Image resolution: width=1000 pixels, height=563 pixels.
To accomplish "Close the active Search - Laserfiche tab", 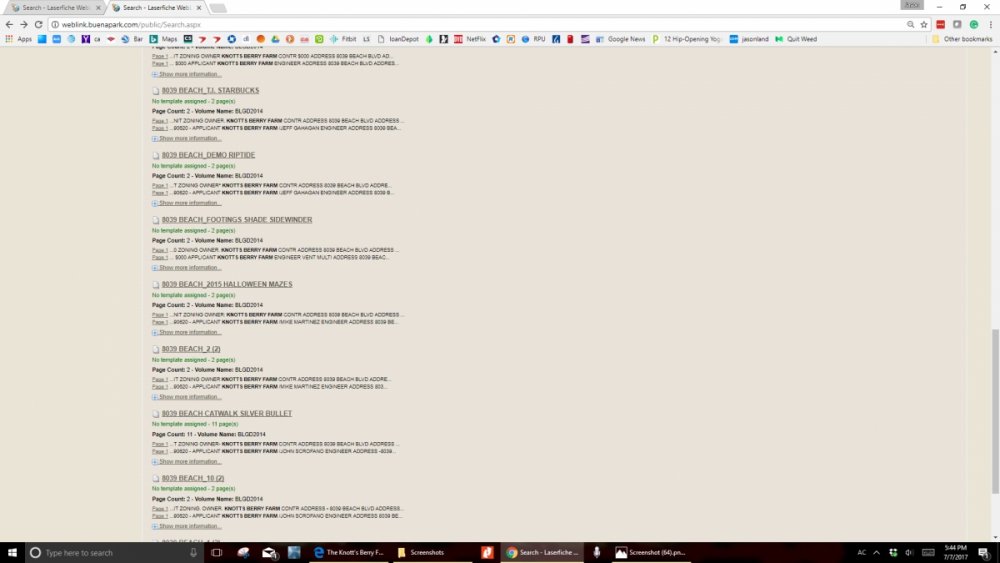I will [199, 8].
